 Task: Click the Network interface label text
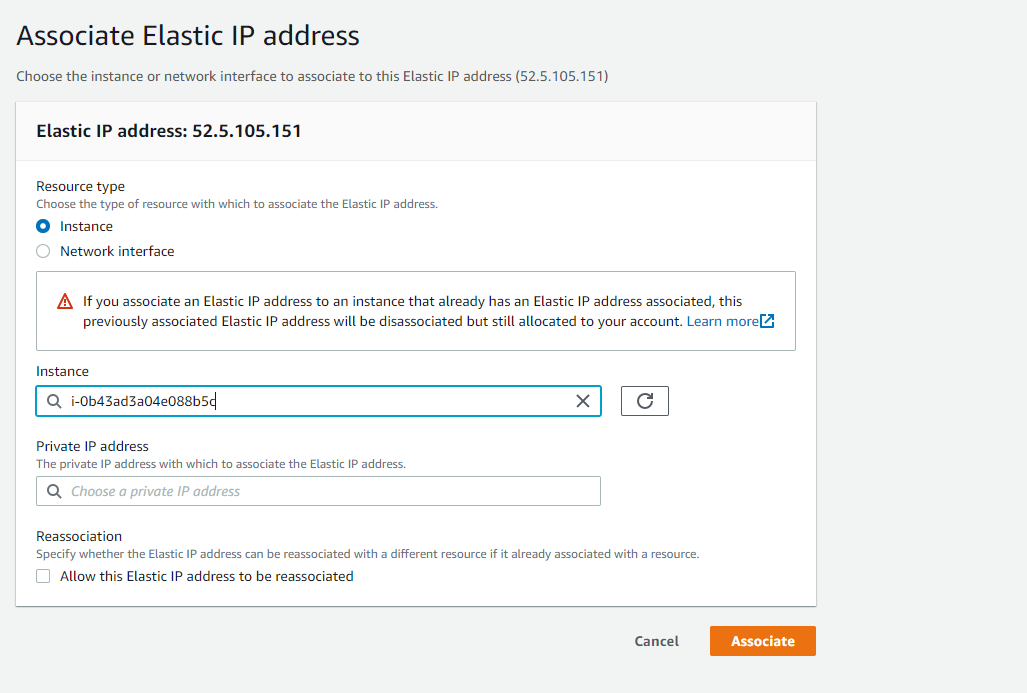(x=117, y=251)
